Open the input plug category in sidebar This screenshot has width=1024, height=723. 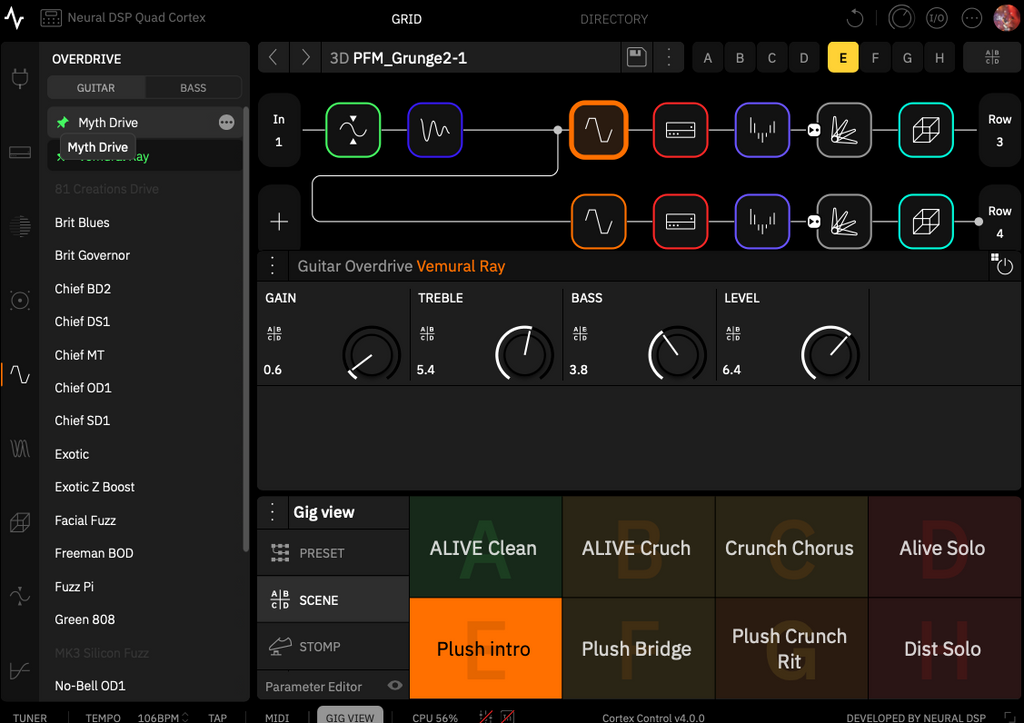tap(20, 78)
